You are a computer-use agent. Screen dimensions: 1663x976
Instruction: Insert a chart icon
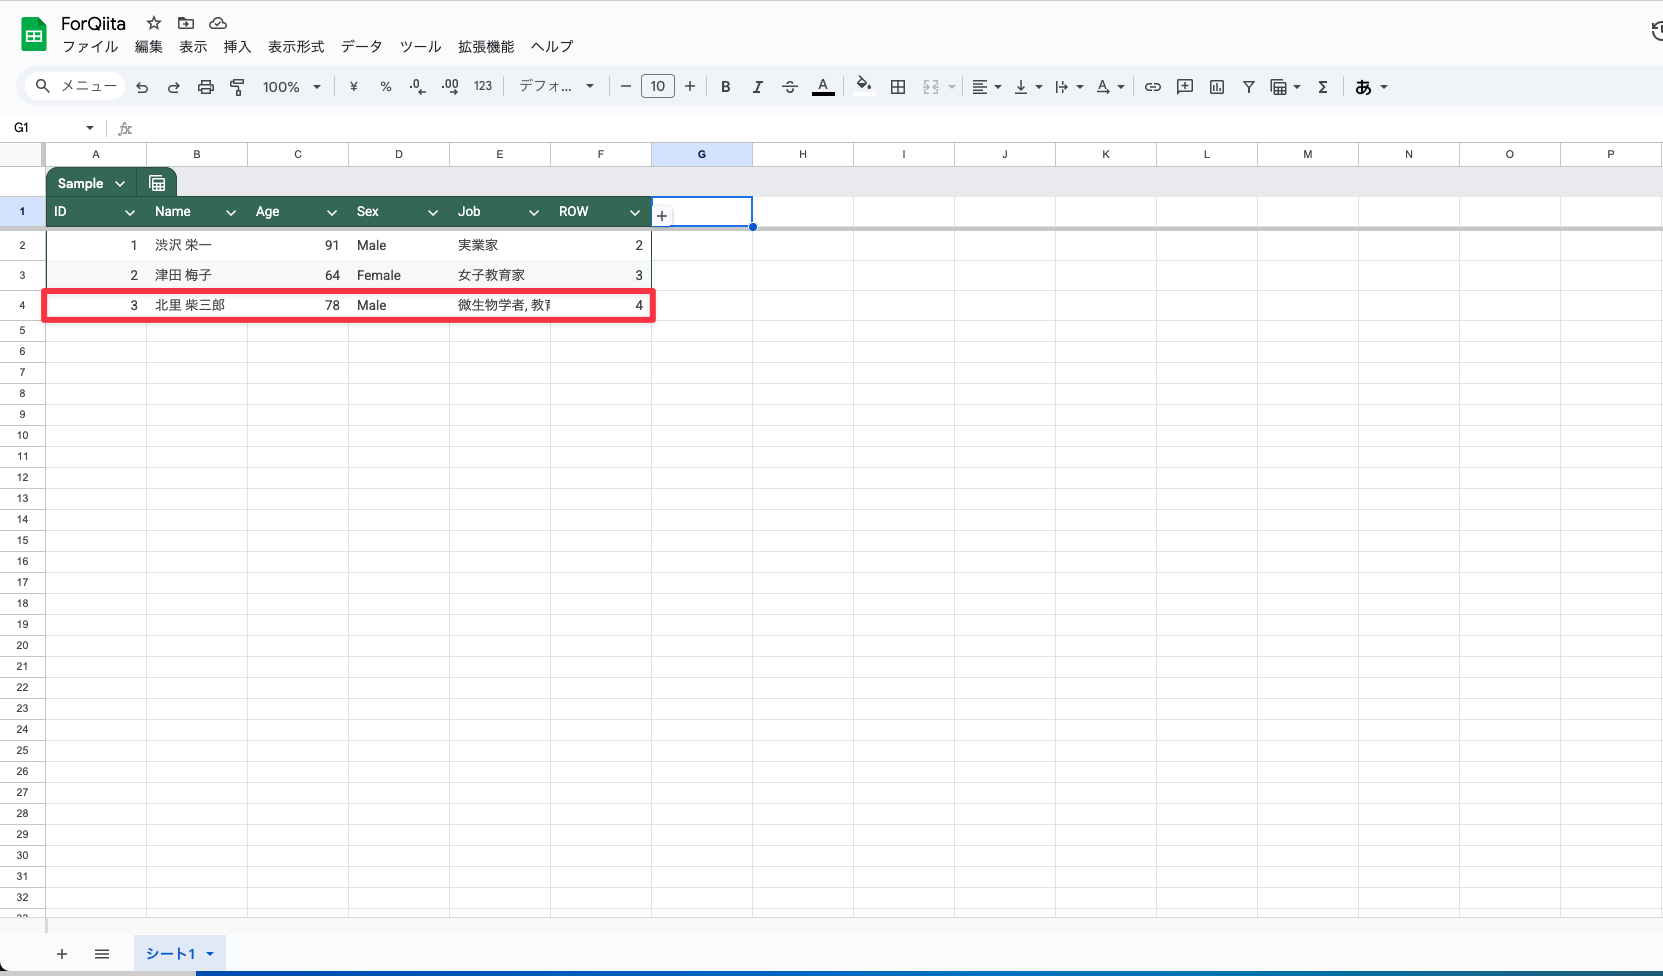pyautogui.click(x=1217, y=87)
